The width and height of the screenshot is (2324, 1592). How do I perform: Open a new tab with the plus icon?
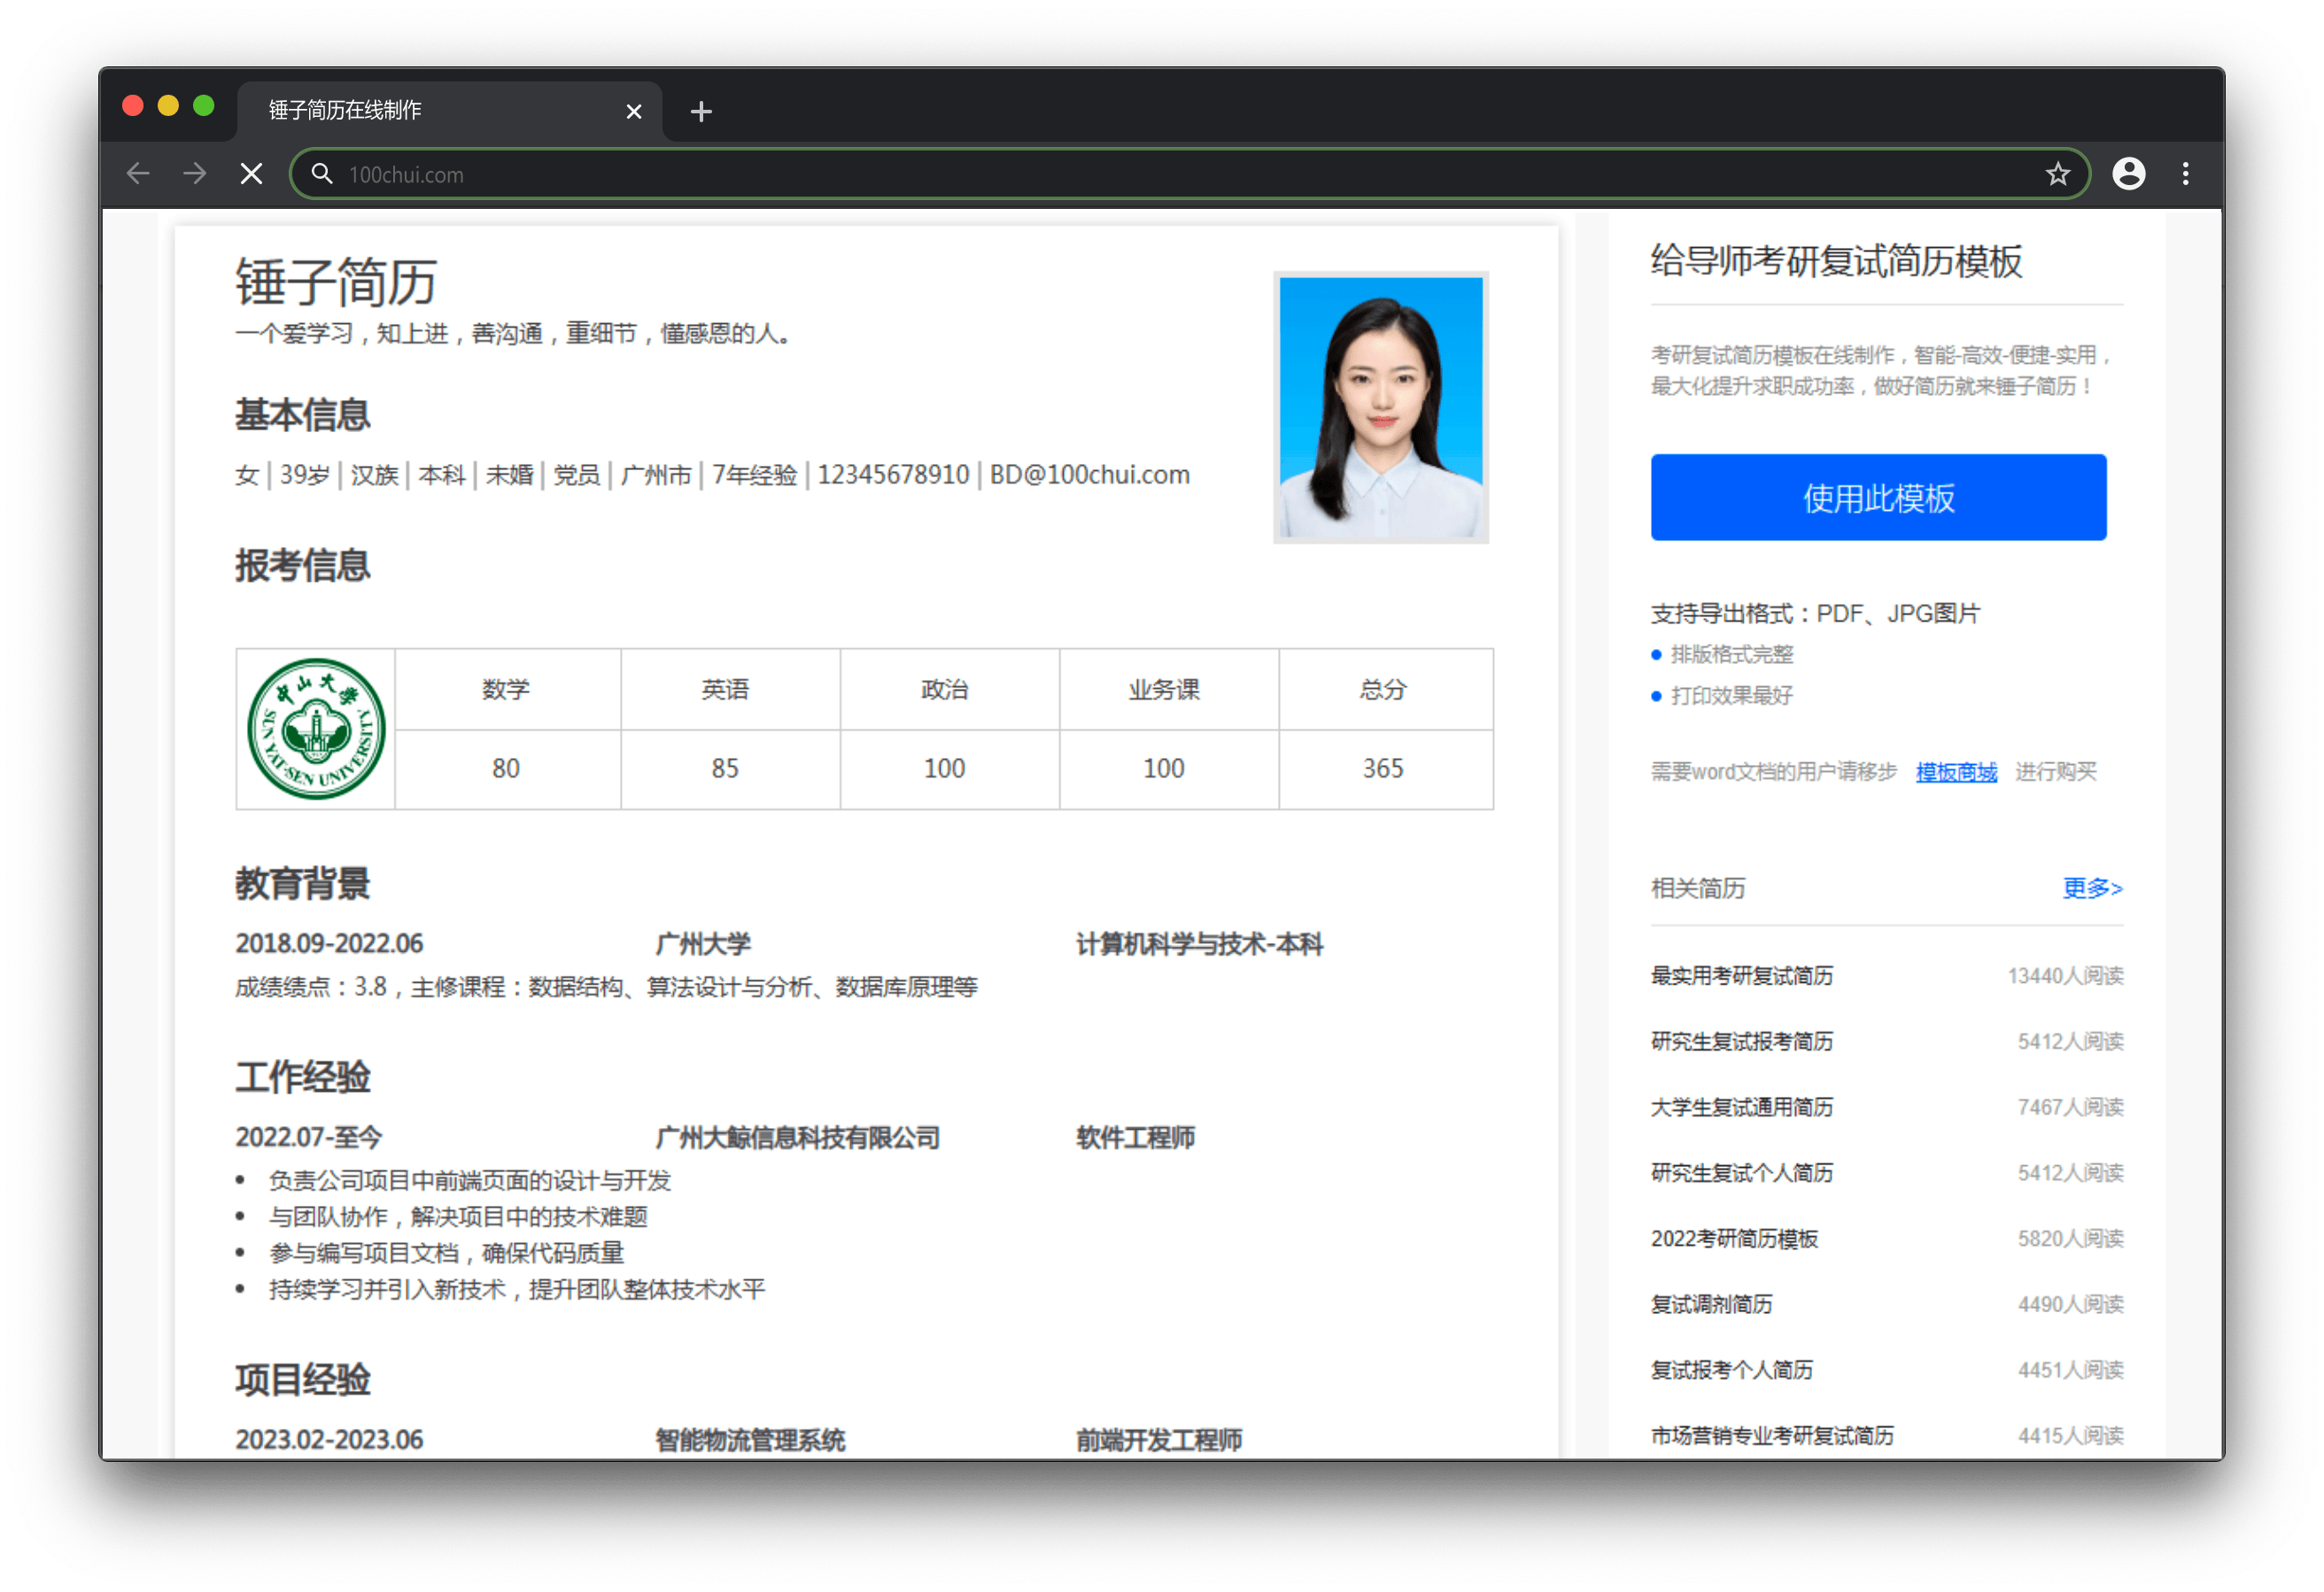pos(701,111)
